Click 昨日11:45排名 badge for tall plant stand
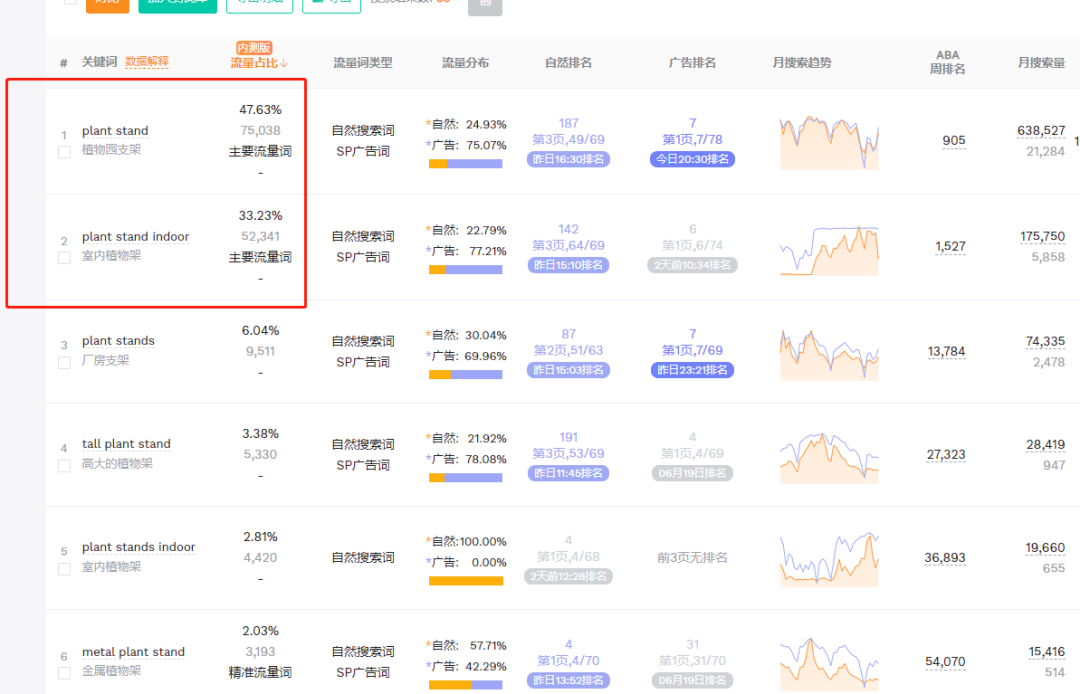1080x694 pixels. (x=568, y=474)
